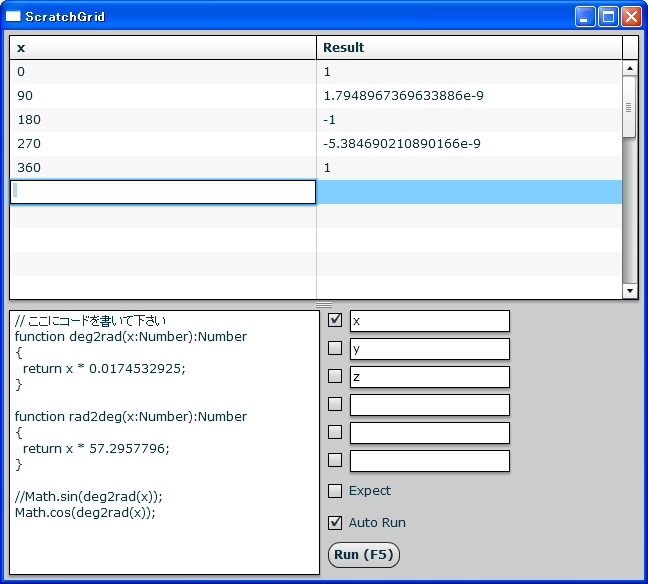
Task: Click the //Math.sin(deg2rad(x)); comment line
Action: tap(88, 496)
